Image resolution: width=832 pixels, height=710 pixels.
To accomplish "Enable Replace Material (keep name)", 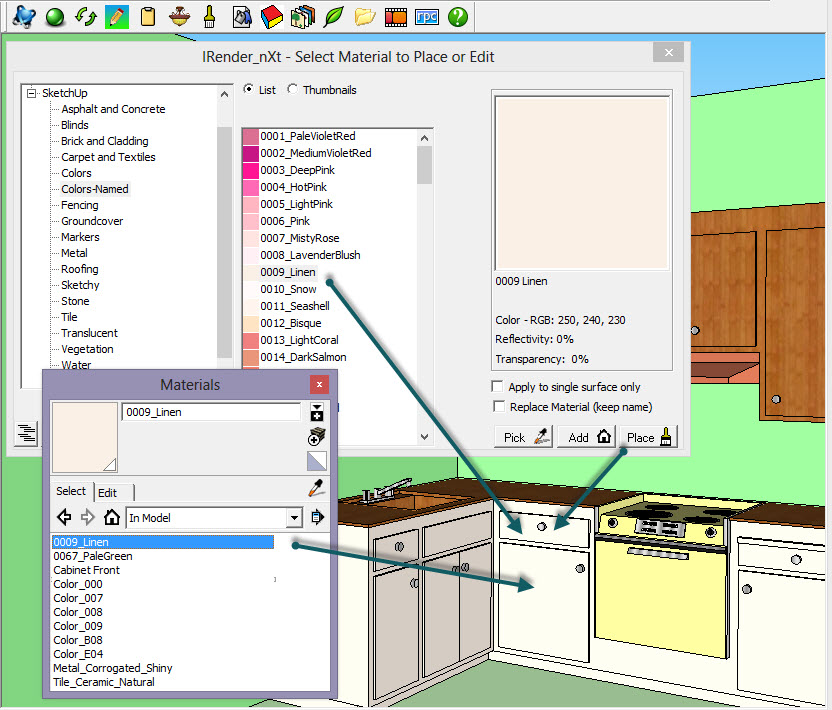I will point(497,406).
